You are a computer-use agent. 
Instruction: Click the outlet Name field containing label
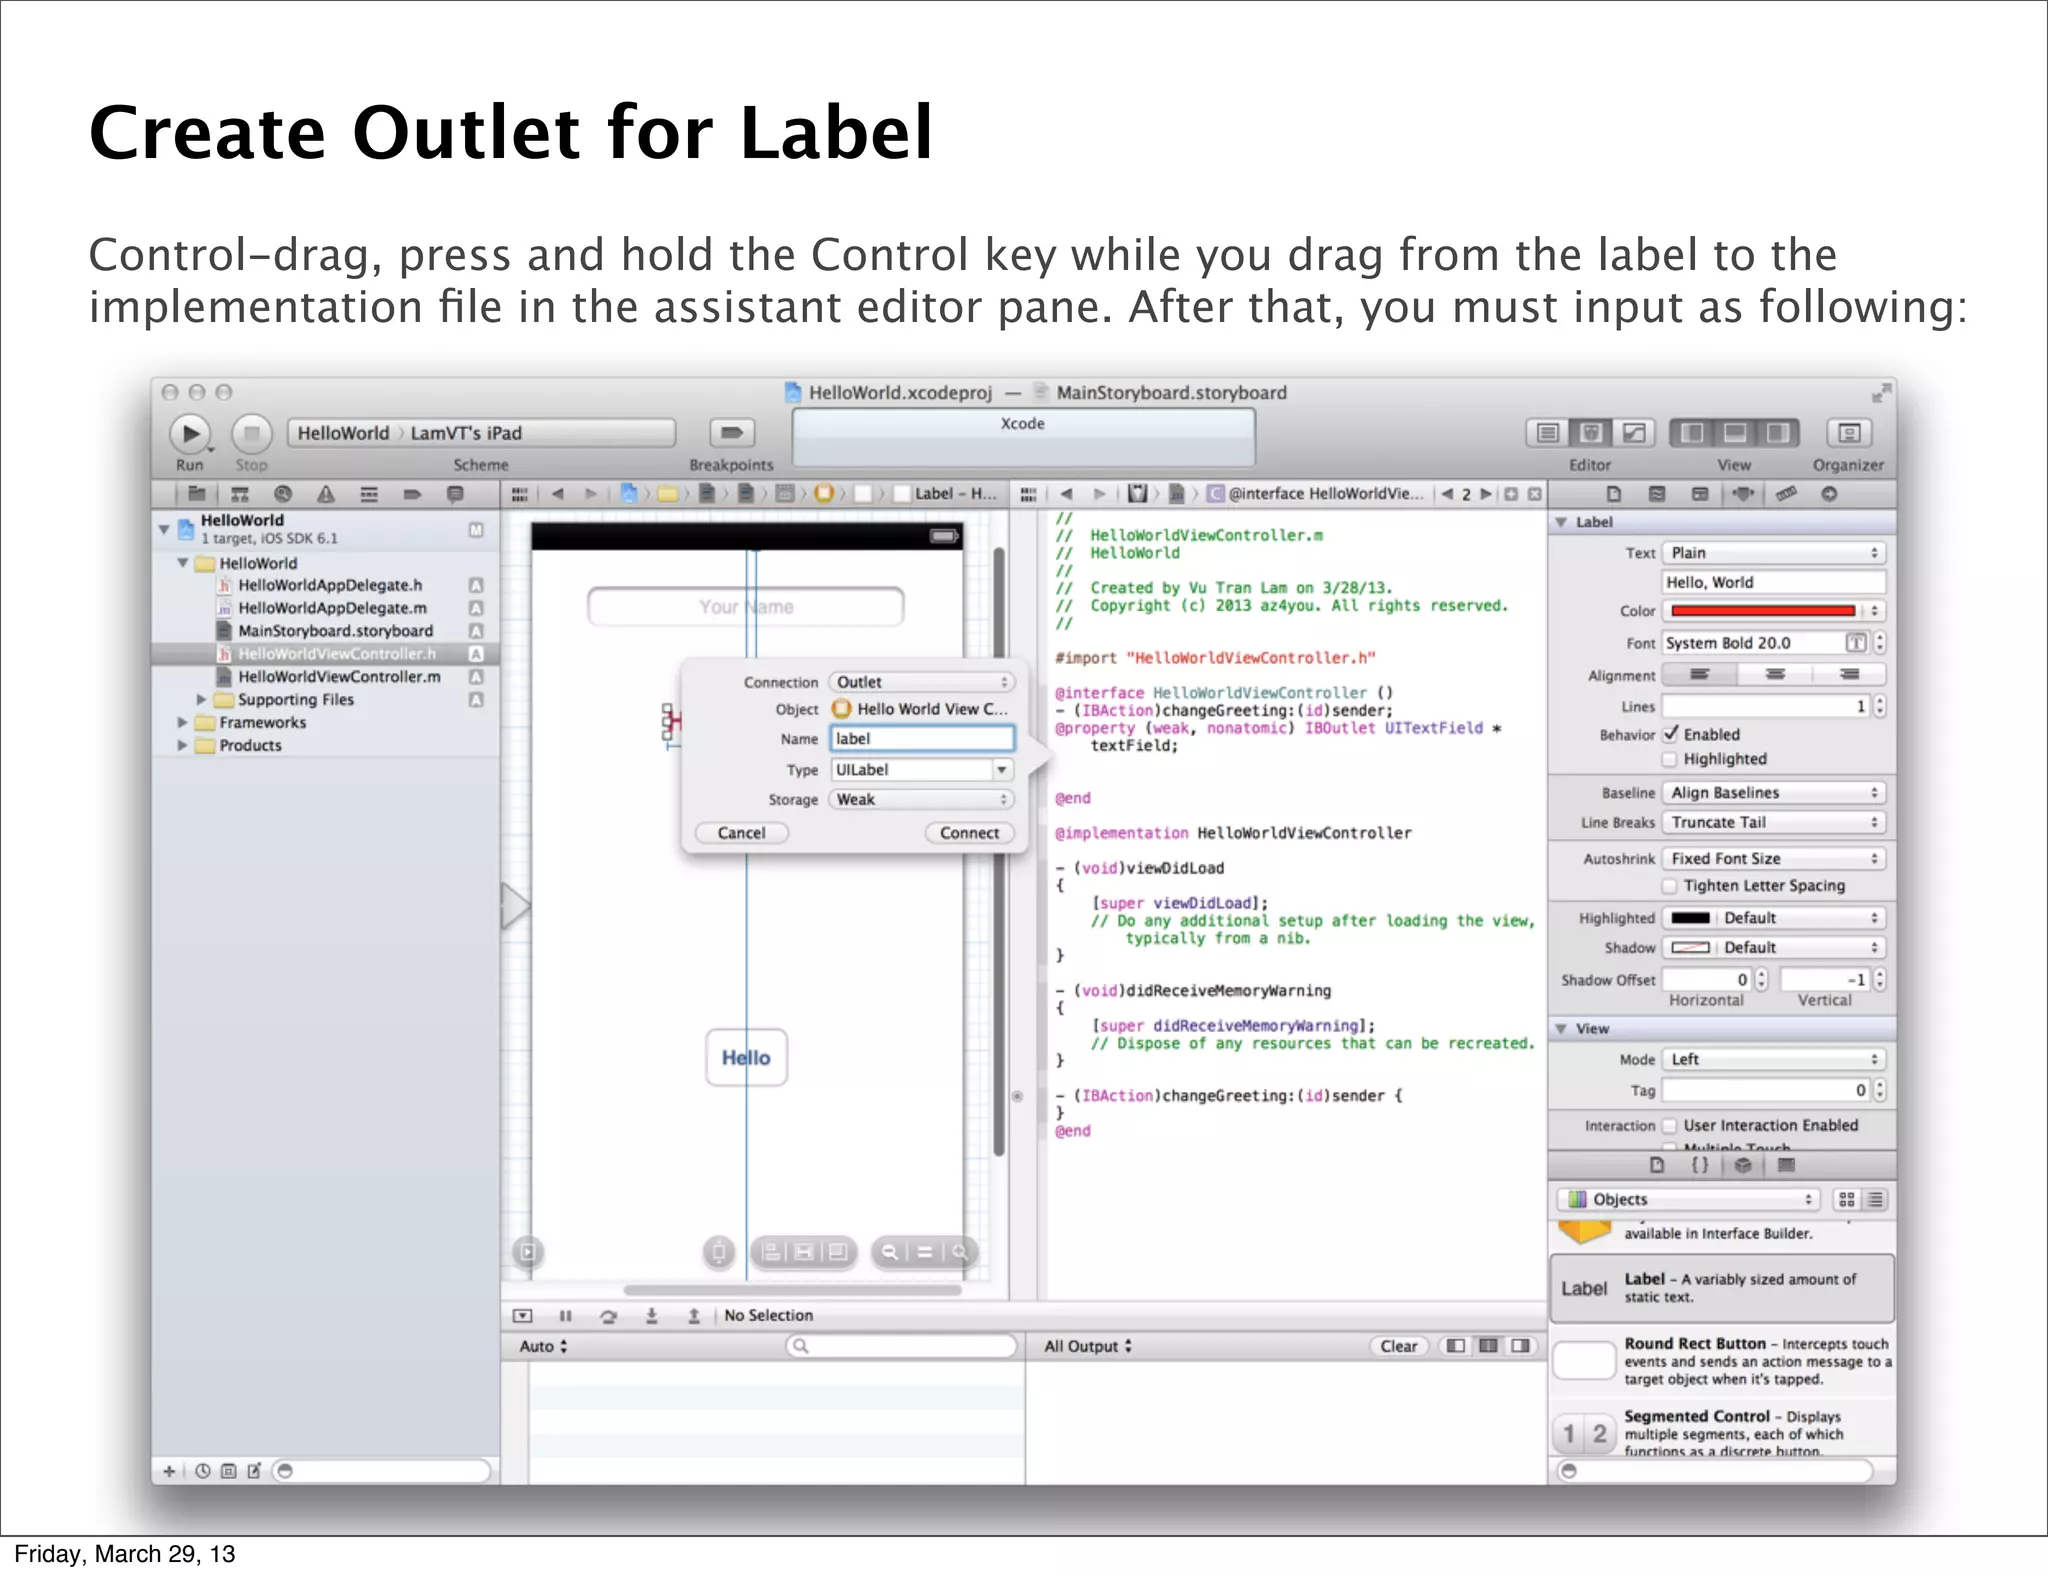coord(921,739)
